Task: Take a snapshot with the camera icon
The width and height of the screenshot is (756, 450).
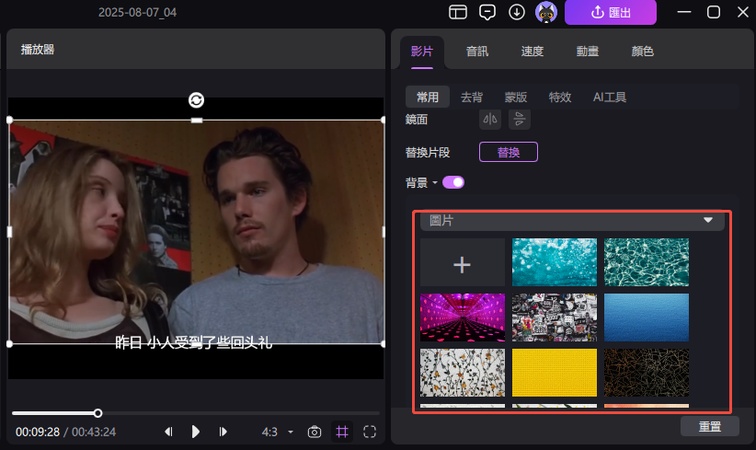Action: tap(314, 432)
